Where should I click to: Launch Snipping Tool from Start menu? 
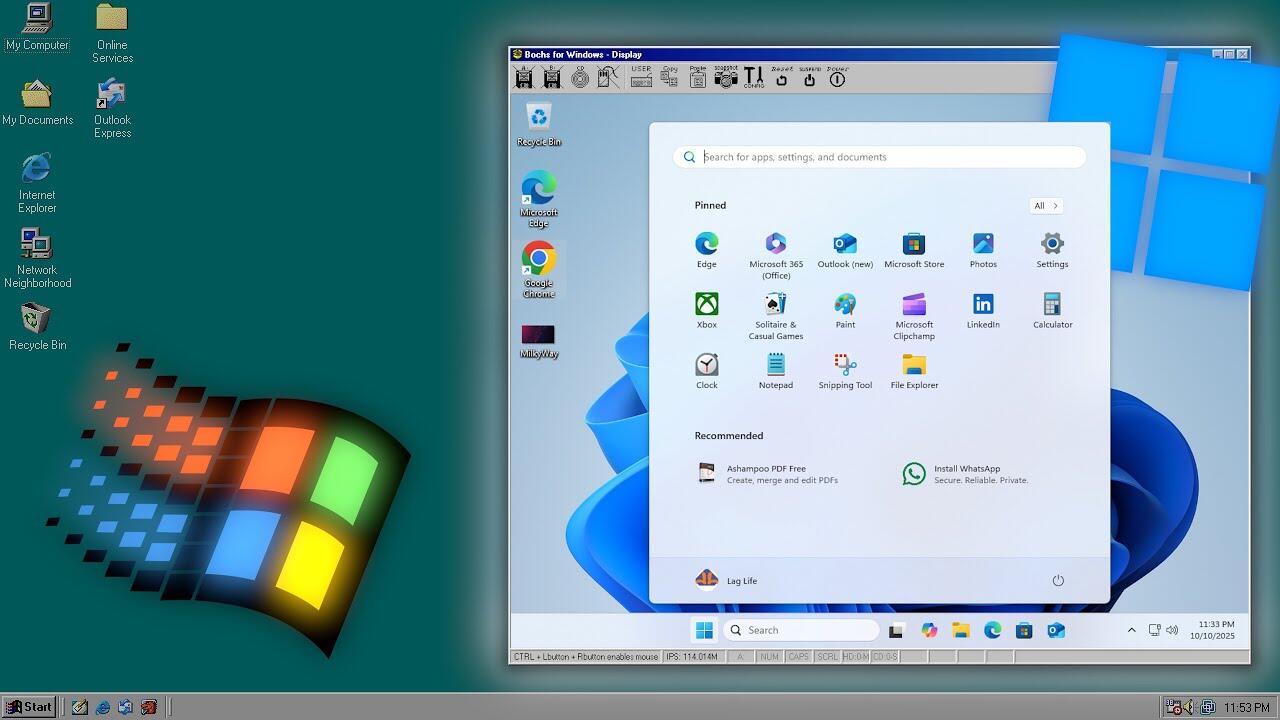(x=845, y=371)
